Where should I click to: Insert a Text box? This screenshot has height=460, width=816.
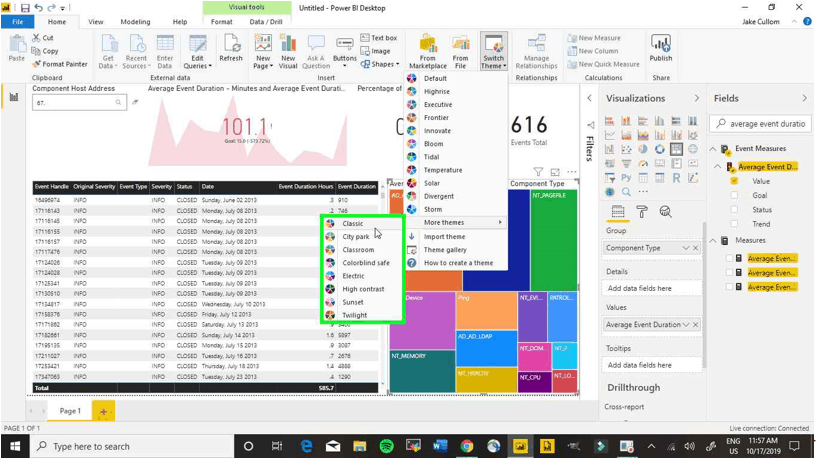pyautogui.click(x=379, y=38)
